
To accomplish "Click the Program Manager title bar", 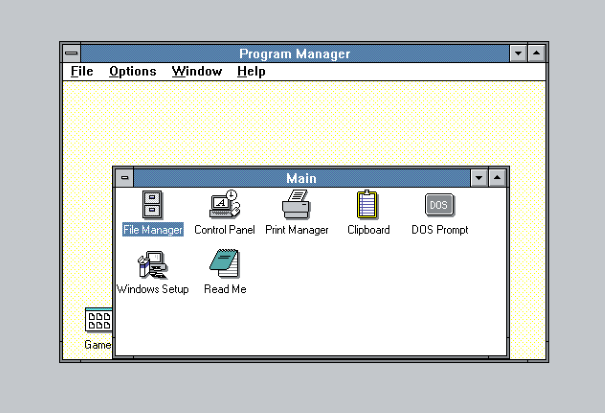I will point(295,53).
